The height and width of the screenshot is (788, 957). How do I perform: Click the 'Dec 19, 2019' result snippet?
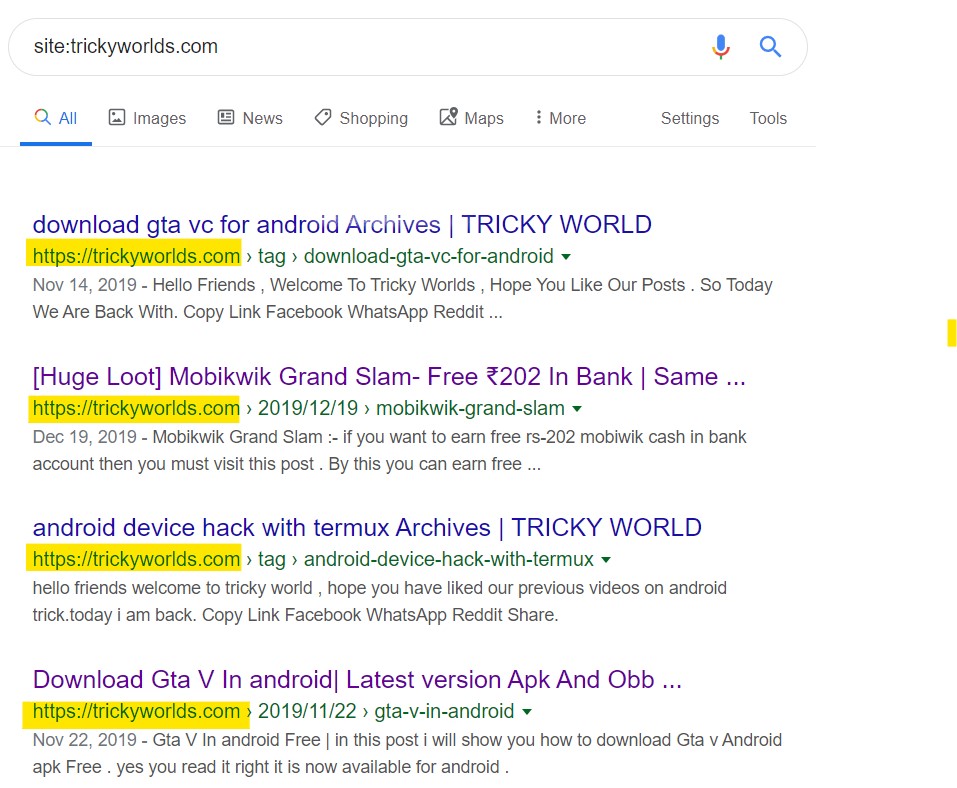pos(389,450)
